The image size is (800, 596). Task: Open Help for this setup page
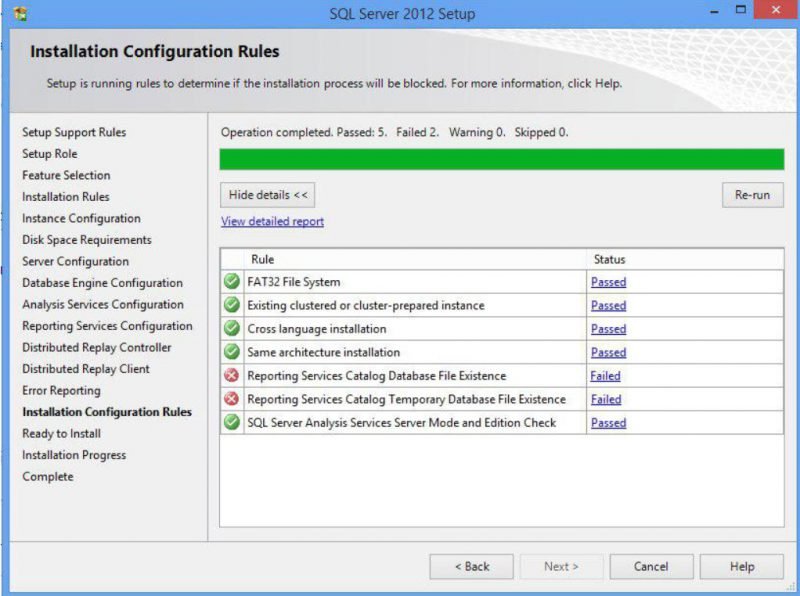tap(741, 566)
